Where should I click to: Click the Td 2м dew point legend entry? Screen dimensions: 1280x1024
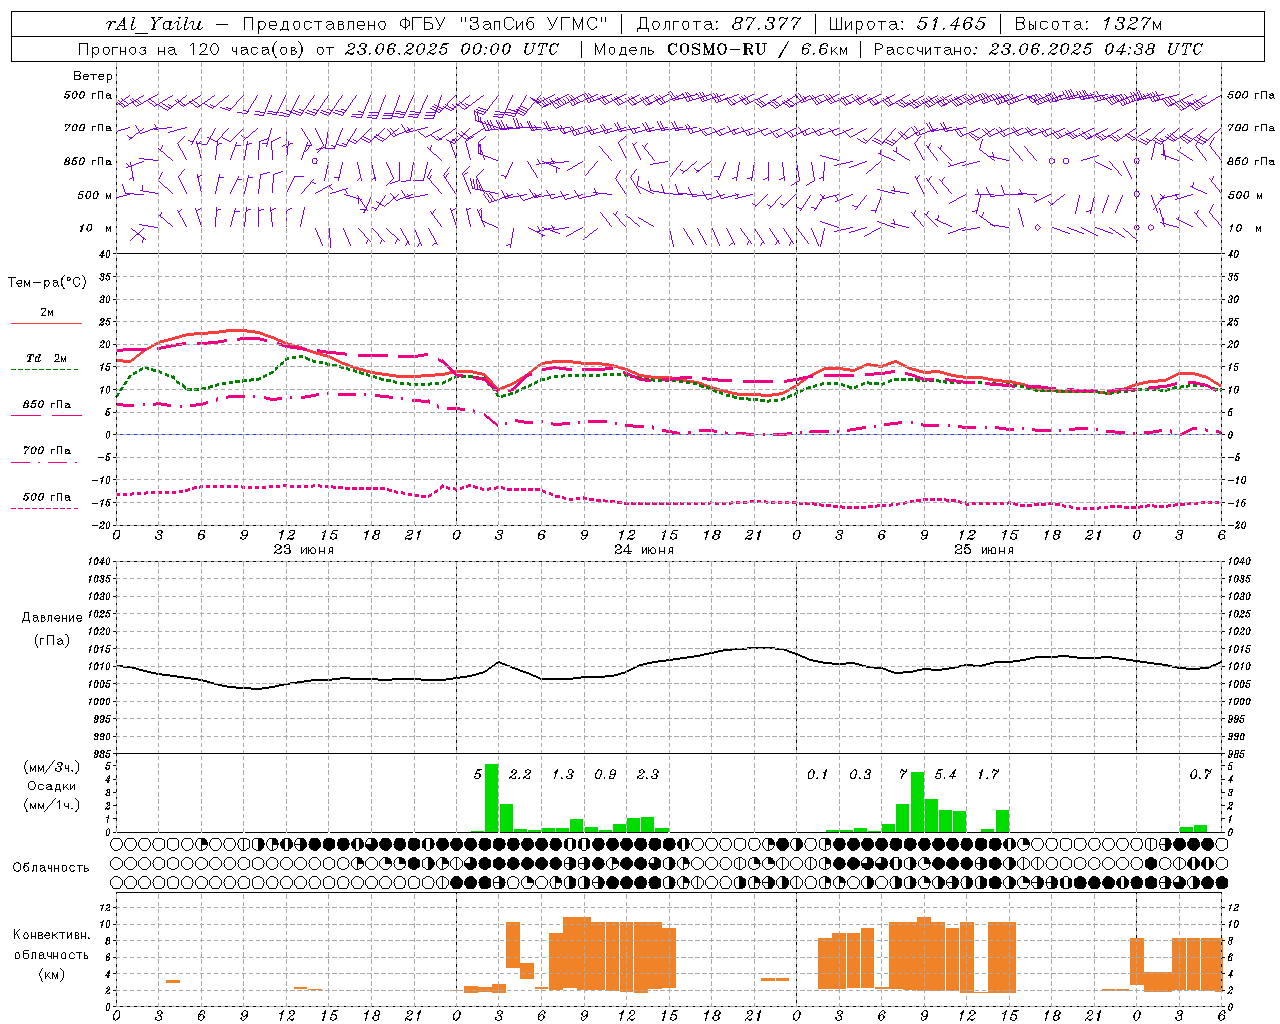(x=46, y=358)
